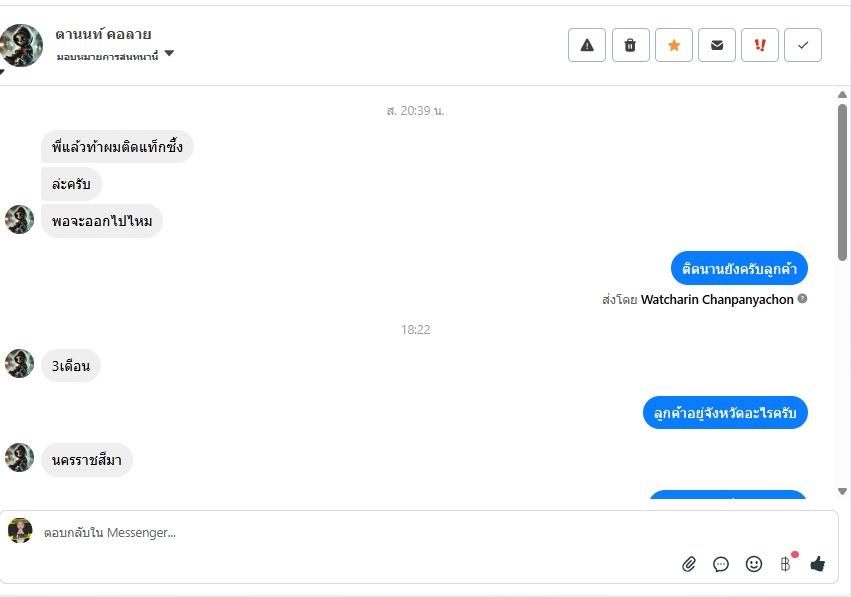Click the scrollbar down arrow
The width and height of the screenshot is (851, 597).
[842, 491]
